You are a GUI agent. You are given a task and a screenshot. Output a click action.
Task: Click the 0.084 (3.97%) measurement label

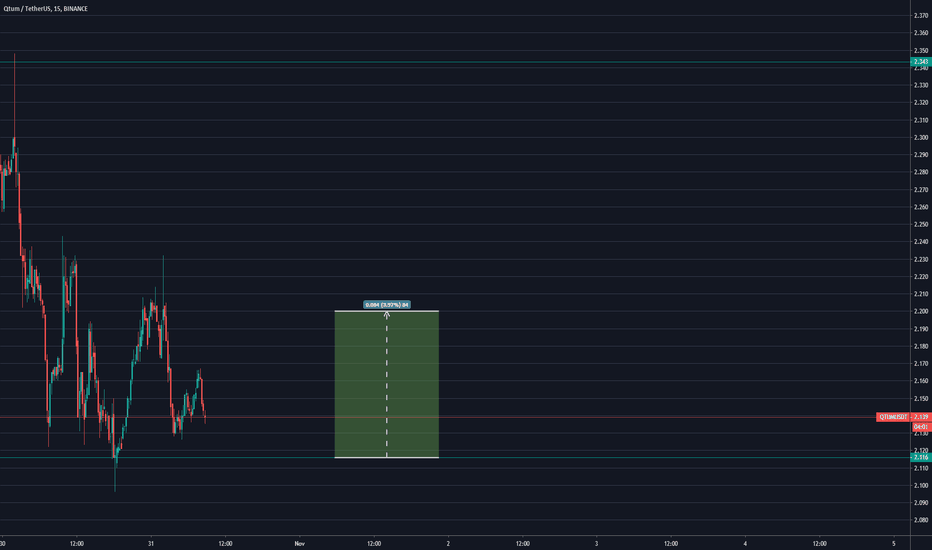point(387,304)
